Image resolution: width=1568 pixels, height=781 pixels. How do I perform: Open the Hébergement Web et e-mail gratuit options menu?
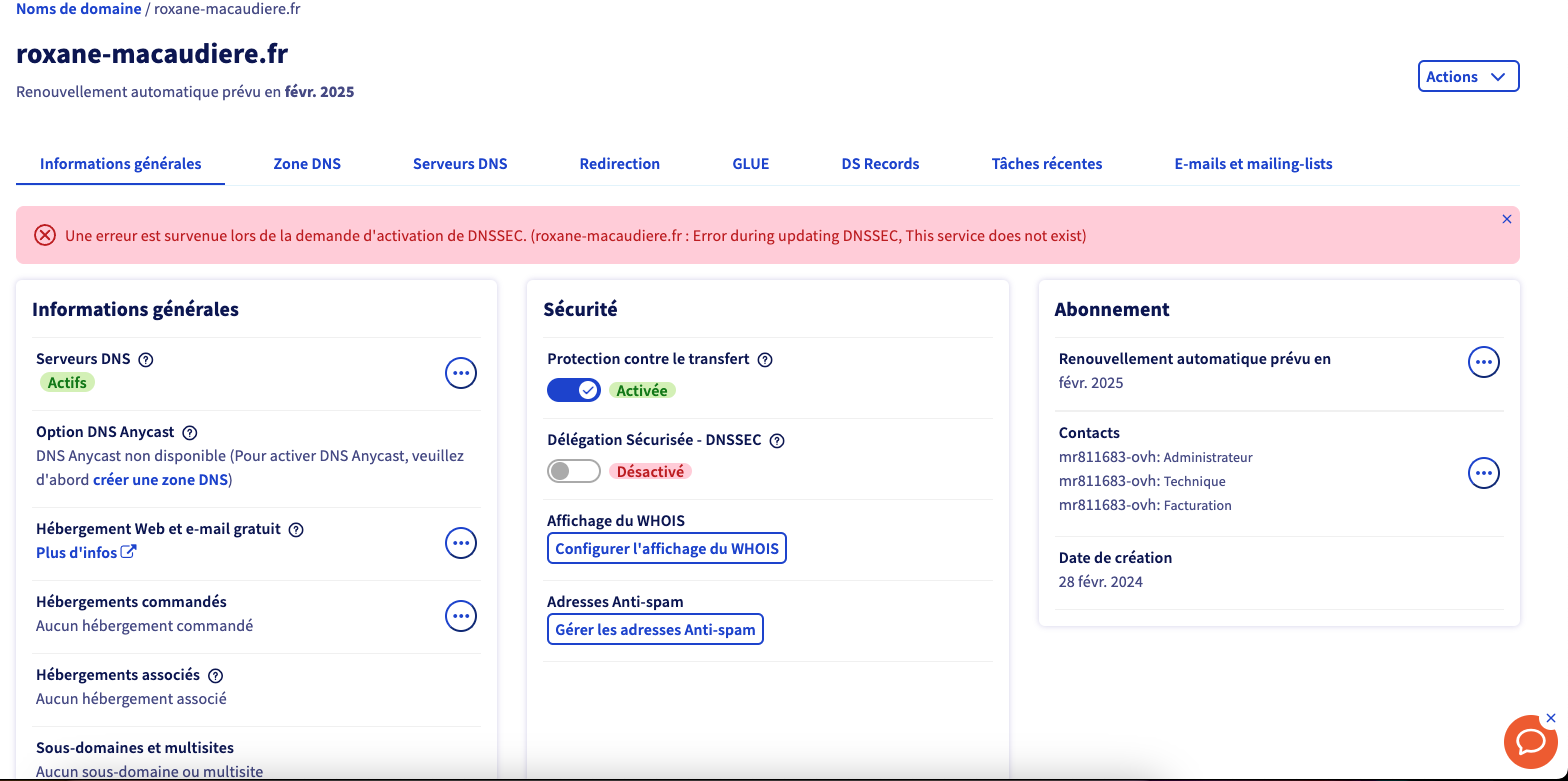tap(460, 543)
